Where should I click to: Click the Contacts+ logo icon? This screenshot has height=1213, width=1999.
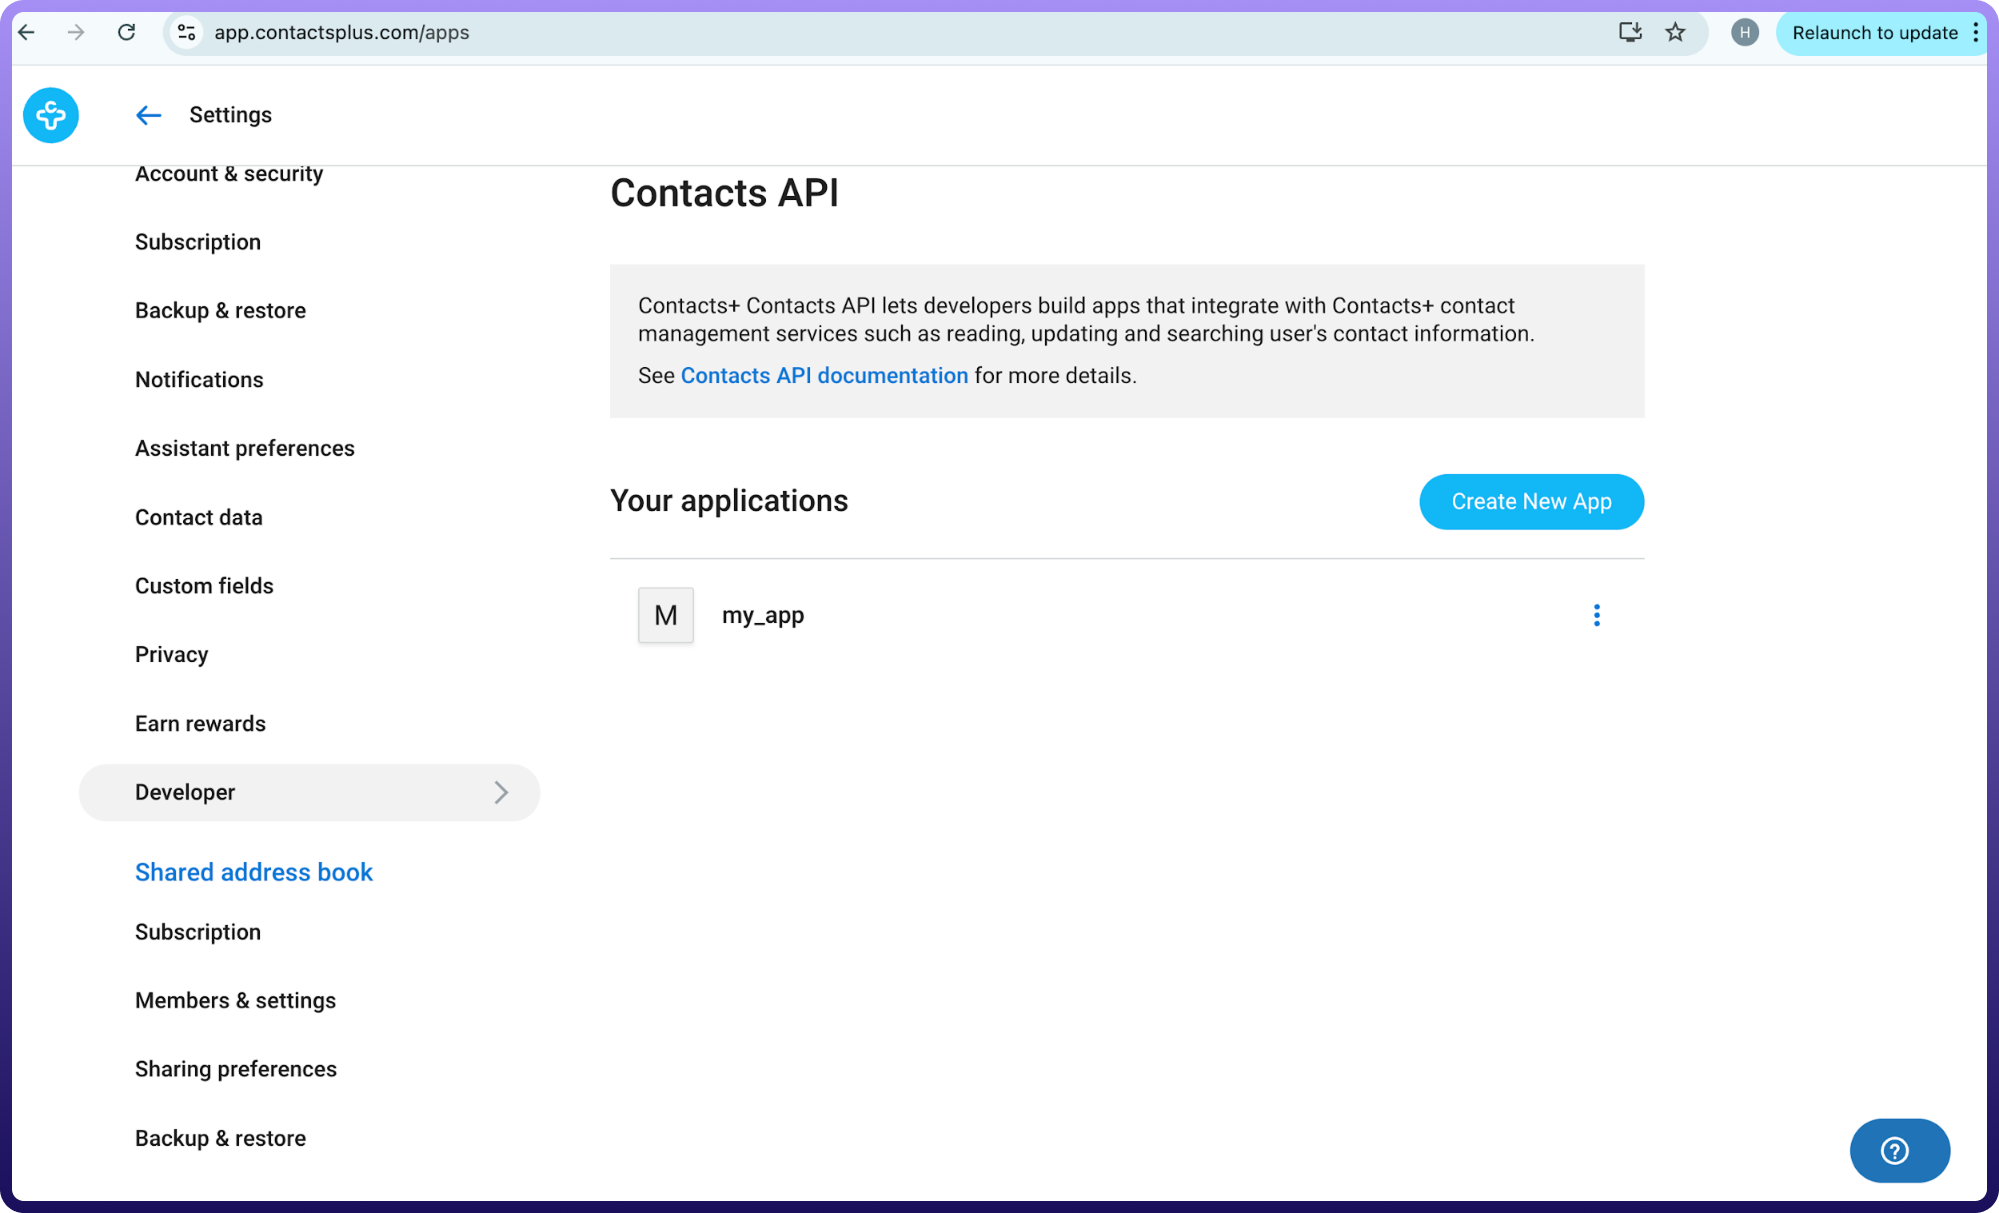[x=51, y=115]
